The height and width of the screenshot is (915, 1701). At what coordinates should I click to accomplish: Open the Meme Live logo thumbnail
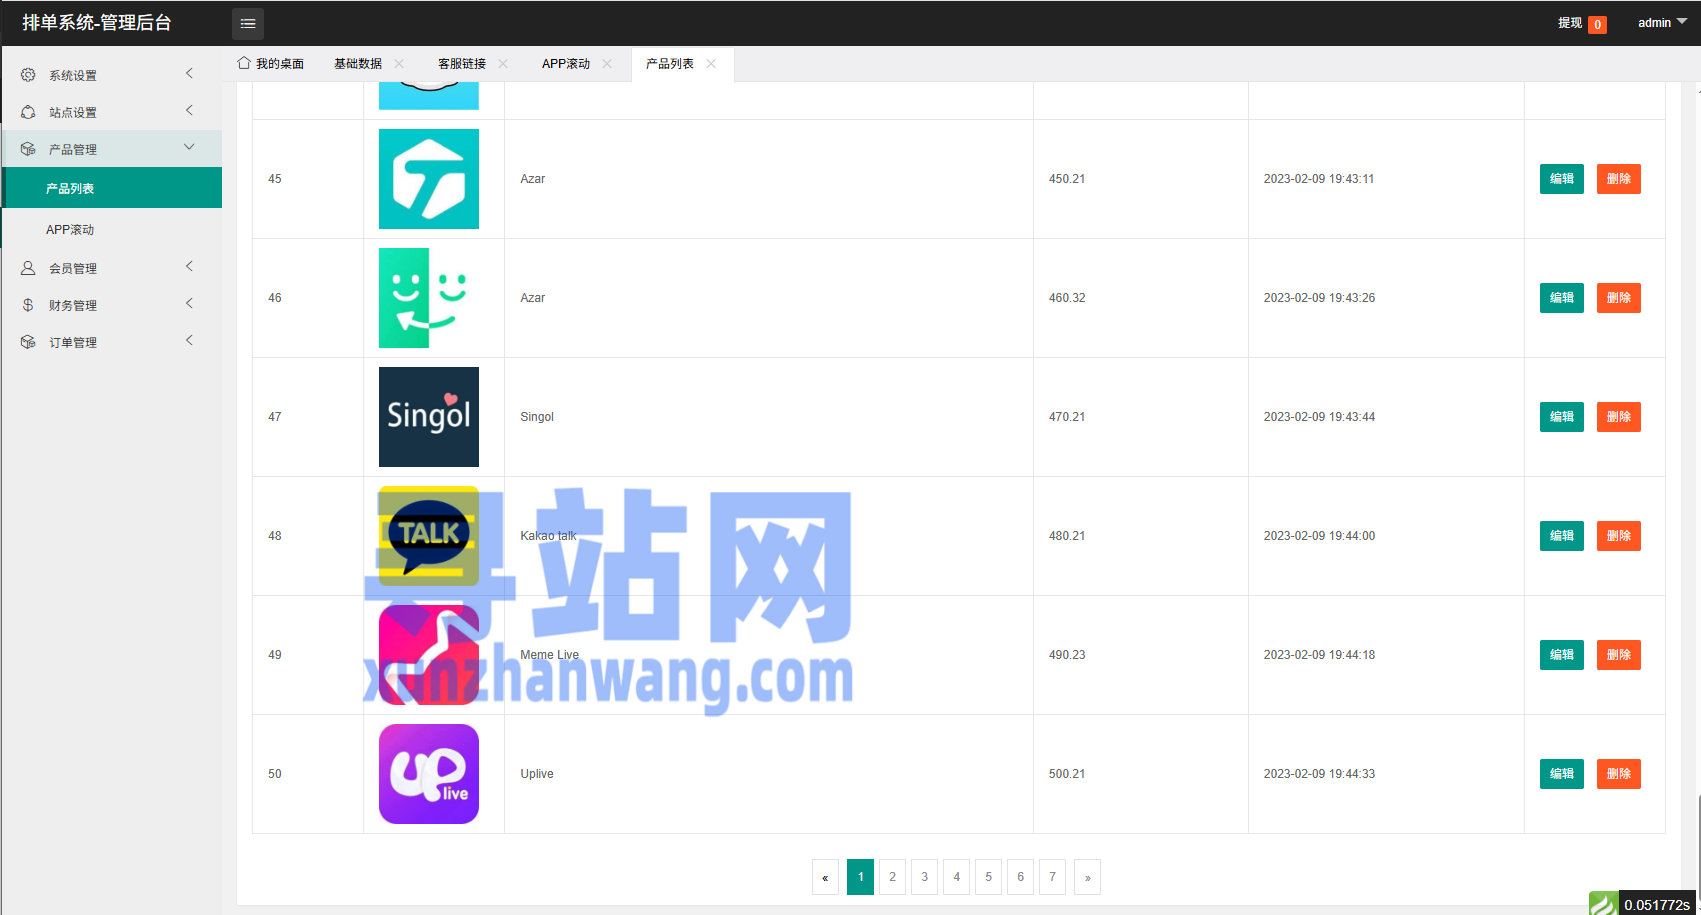click(x=429, y=655)
